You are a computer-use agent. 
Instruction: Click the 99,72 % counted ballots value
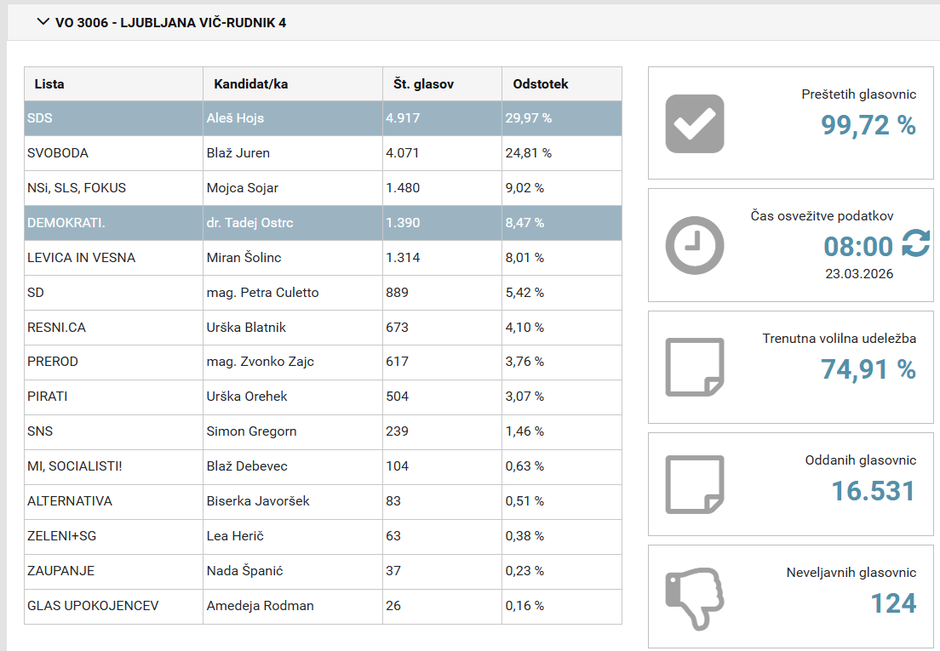pos(868,125)
